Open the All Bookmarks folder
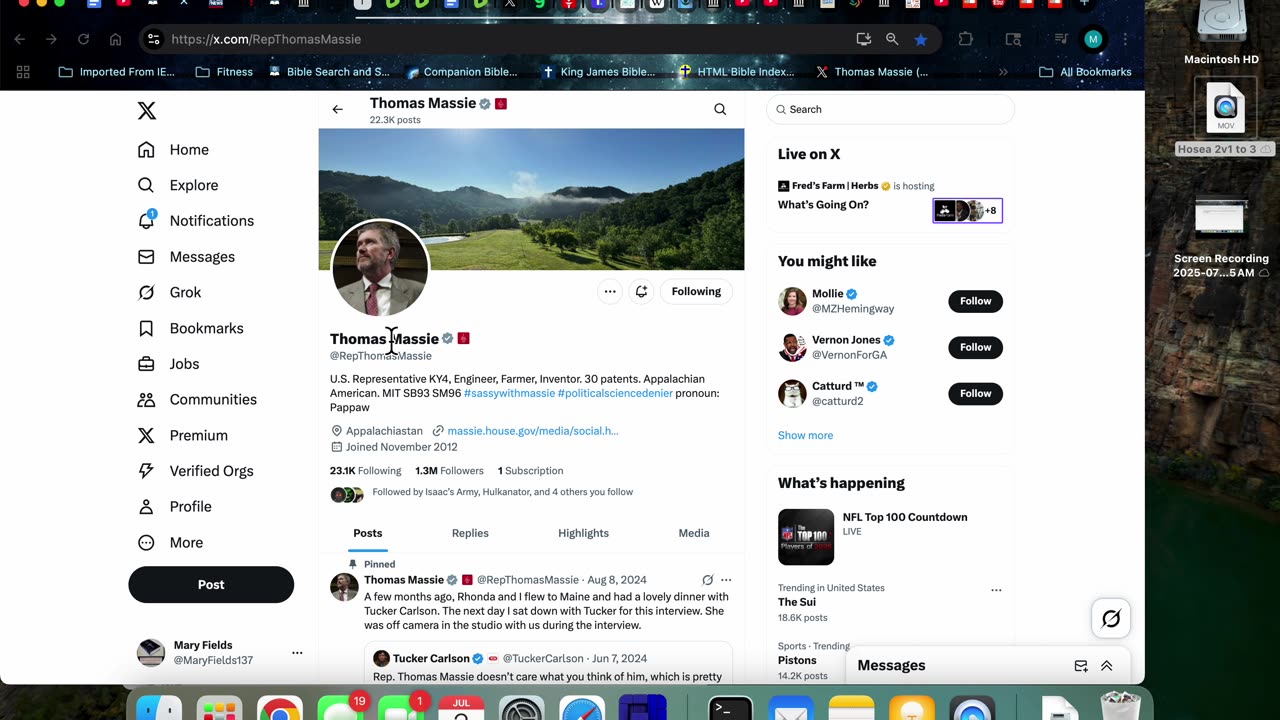The image size is (1280, 720). pos(1085,72)
